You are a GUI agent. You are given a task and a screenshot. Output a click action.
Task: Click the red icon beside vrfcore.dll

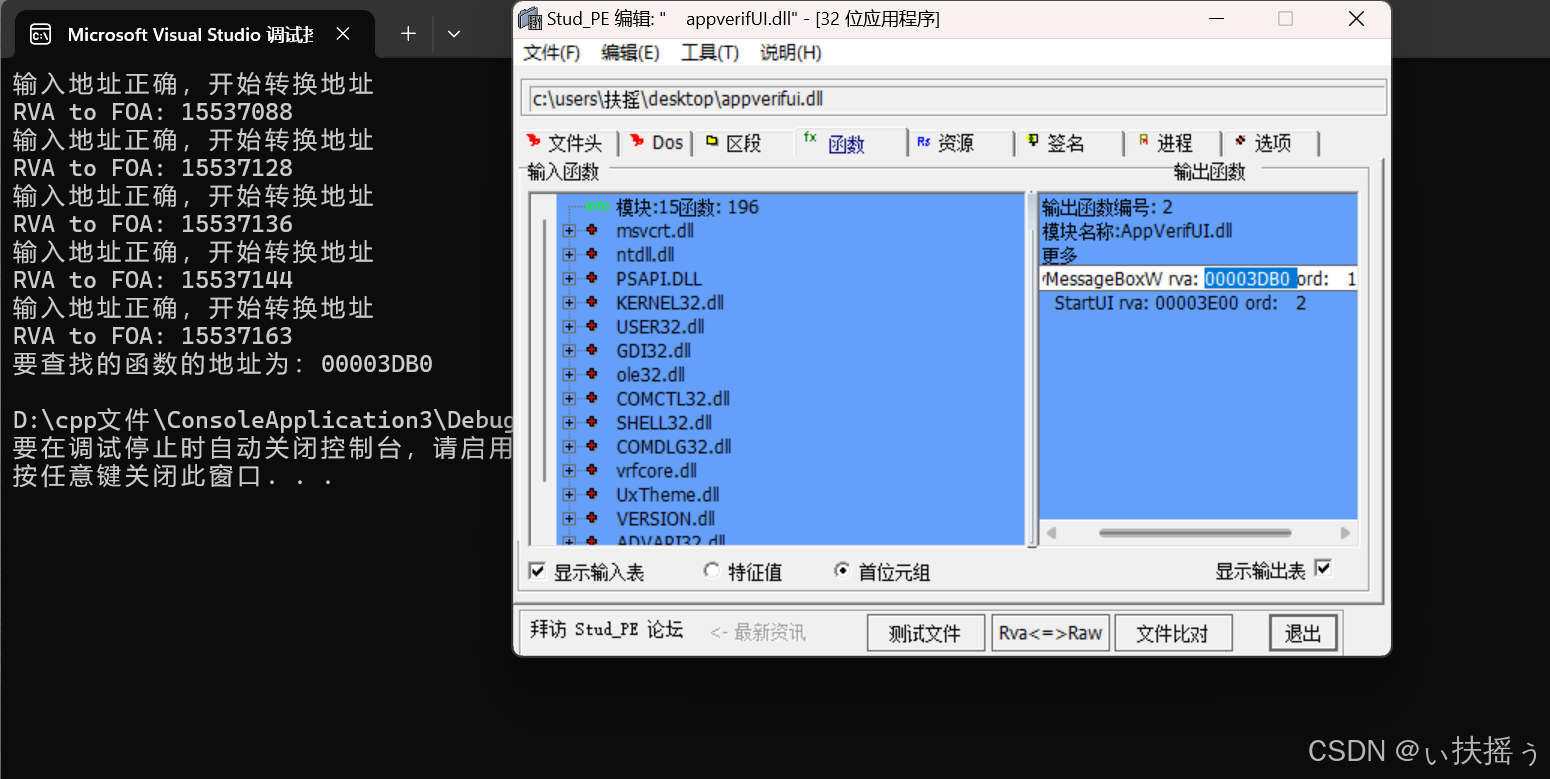click(592, 471)
